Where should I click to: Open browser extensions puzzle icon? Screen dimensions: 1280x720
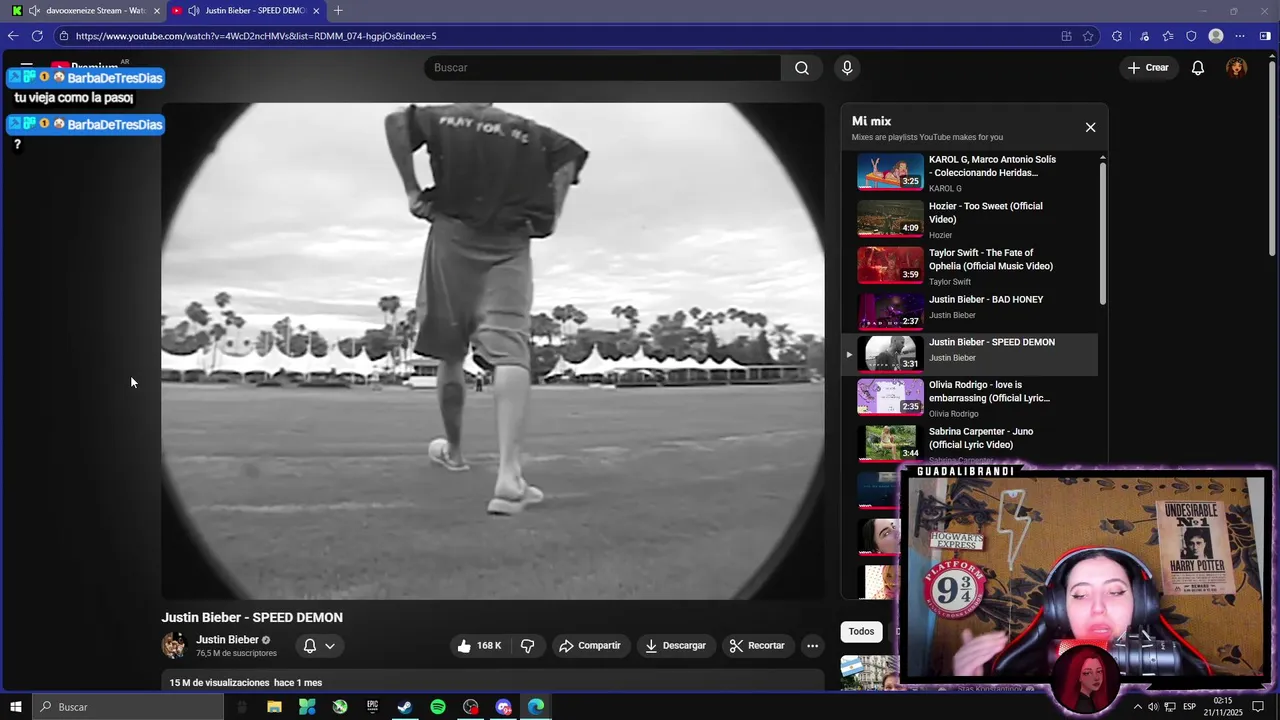[1117, 36]
